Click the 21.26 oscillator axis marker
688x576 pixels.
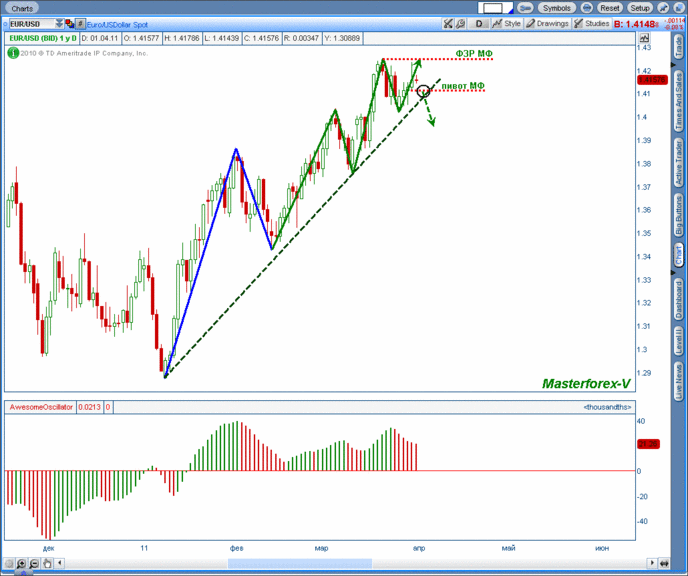click(648, 444)
